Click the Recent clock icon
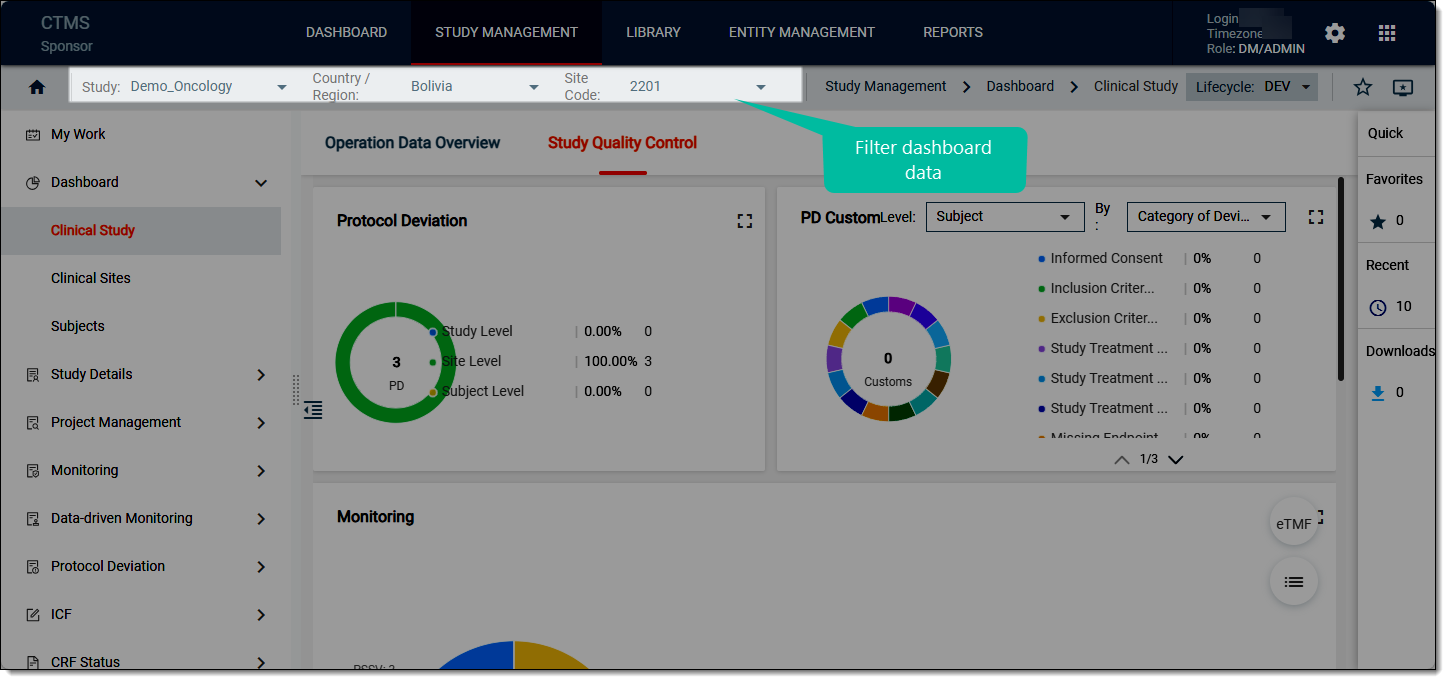This screenshot has height=682, width=1448. [1378, 307]
